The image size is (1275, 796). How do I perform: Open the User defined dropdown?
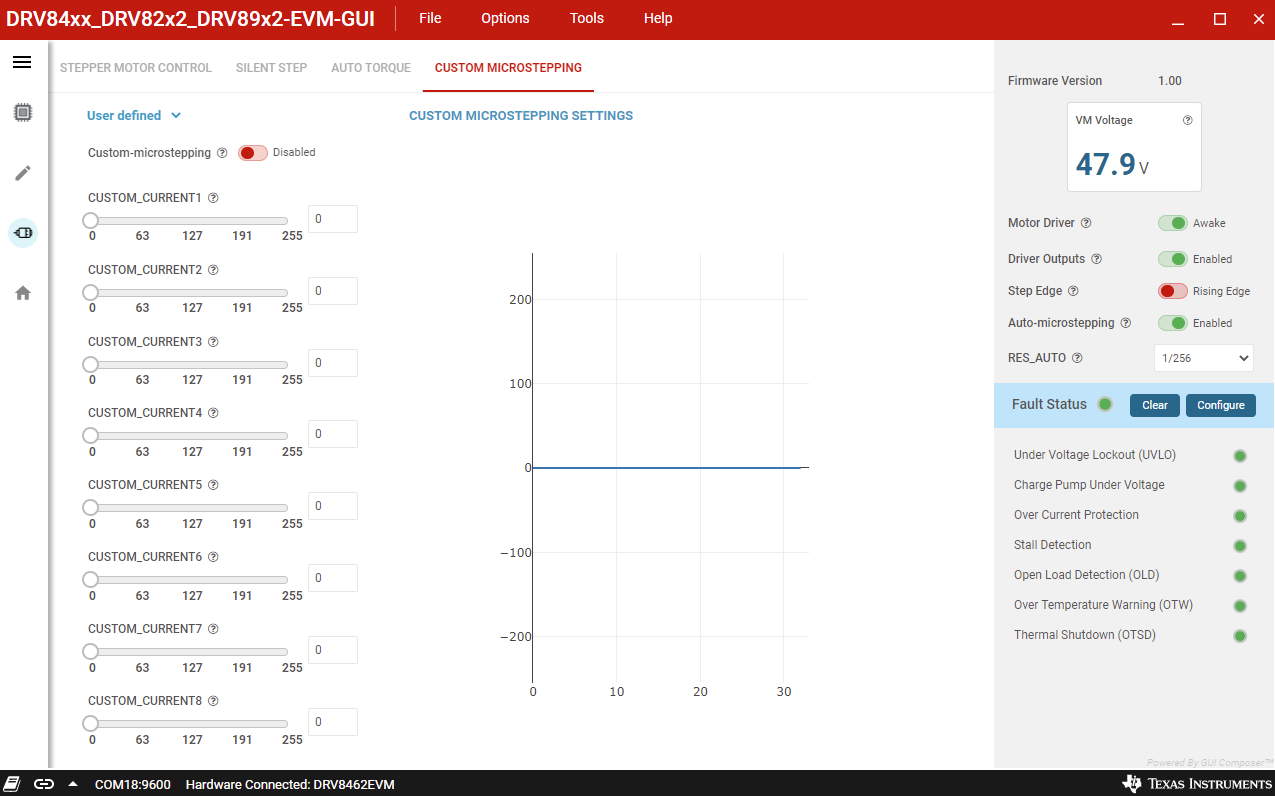coord(134,115)
